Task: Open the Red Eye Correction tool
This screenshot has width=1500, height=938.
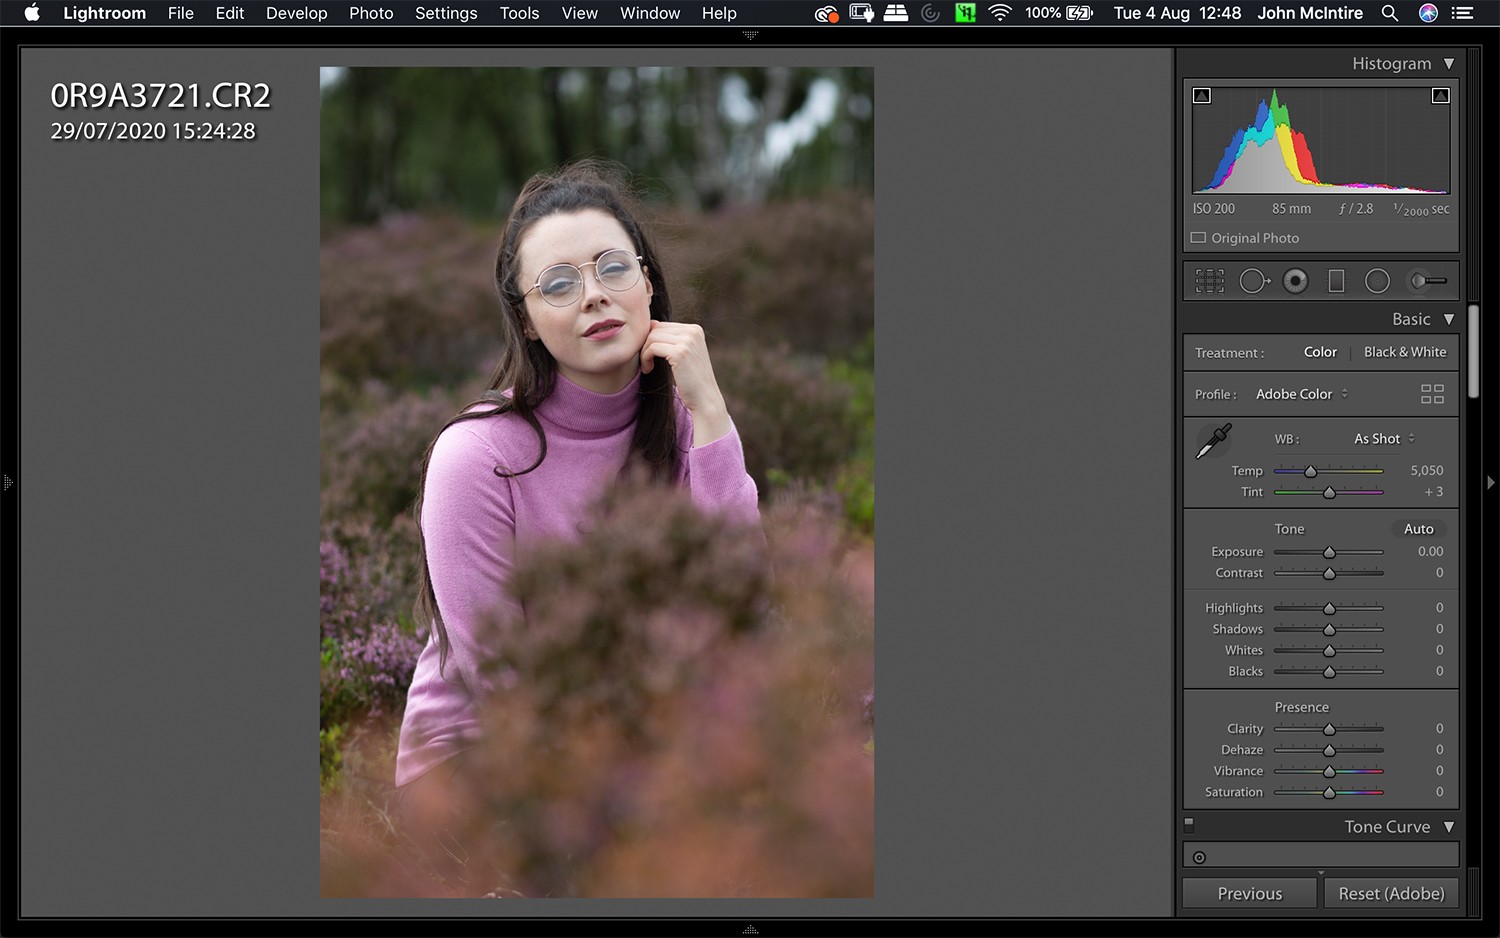Action: 1295,280
